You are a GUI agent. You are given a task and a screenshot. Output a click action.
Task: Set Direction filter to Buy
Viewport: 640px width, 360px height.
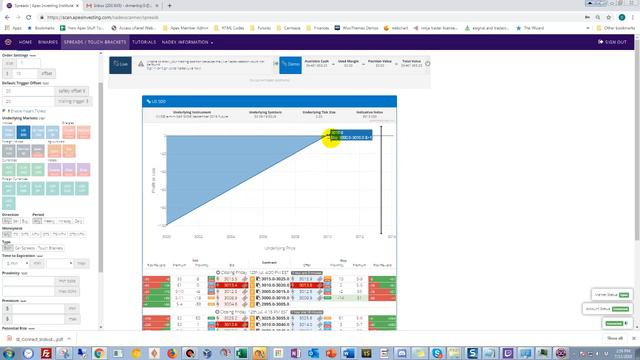click(24, 221)
